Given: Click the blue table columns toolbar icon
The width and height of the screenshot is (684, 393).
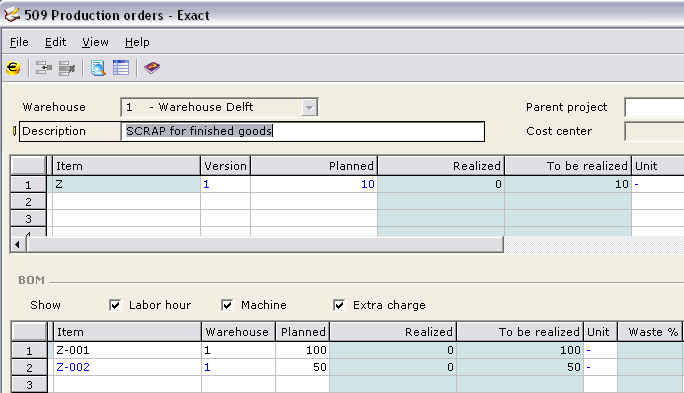Looking at the screenshot, I should point(121,68).
